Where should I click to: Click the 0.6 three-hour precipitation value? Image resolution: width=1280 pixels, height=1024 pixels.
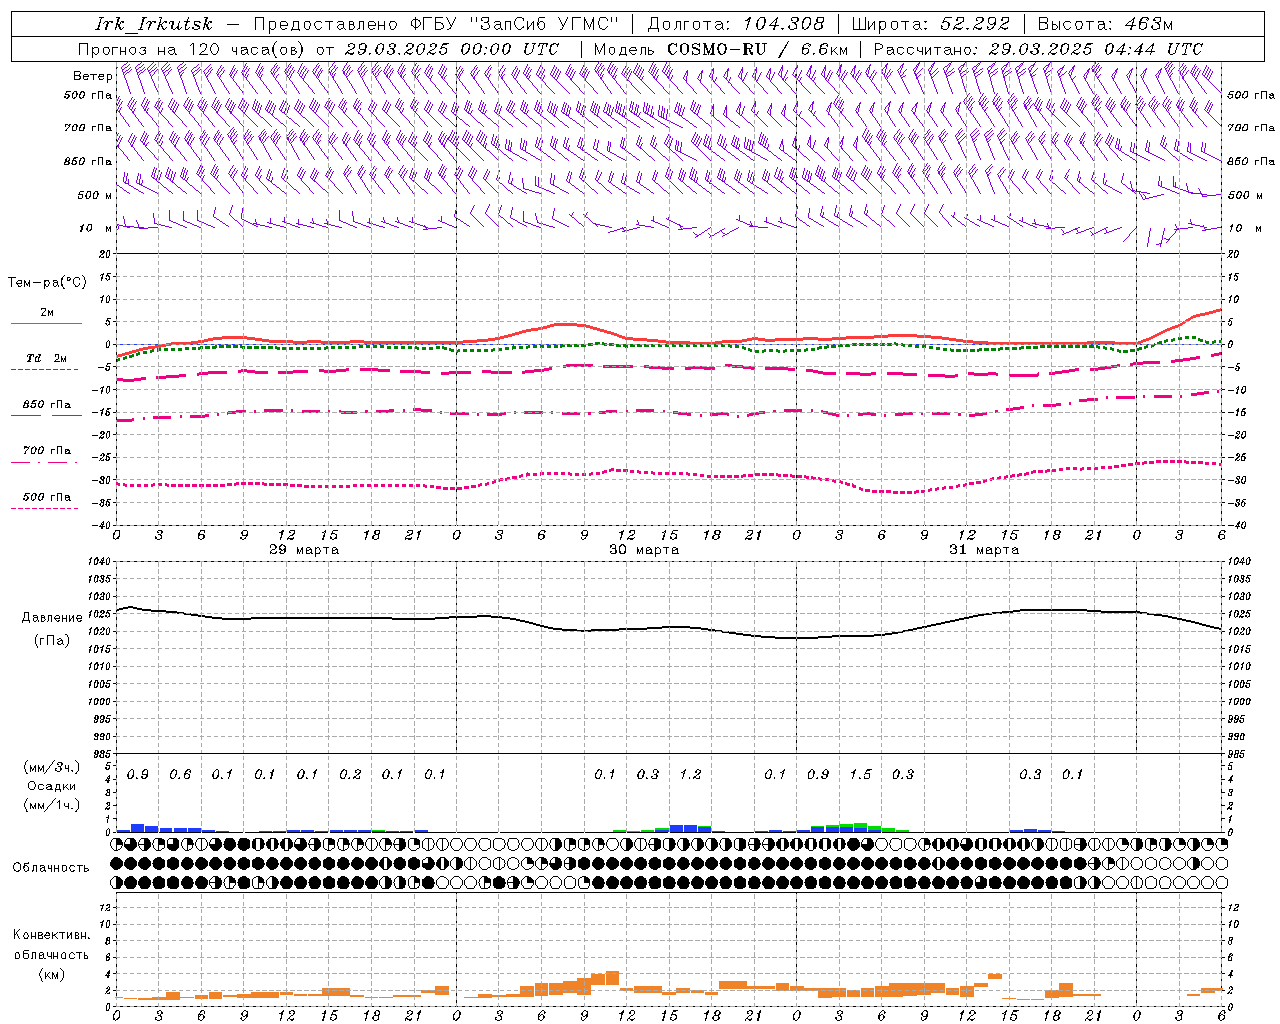coord(180,774)
